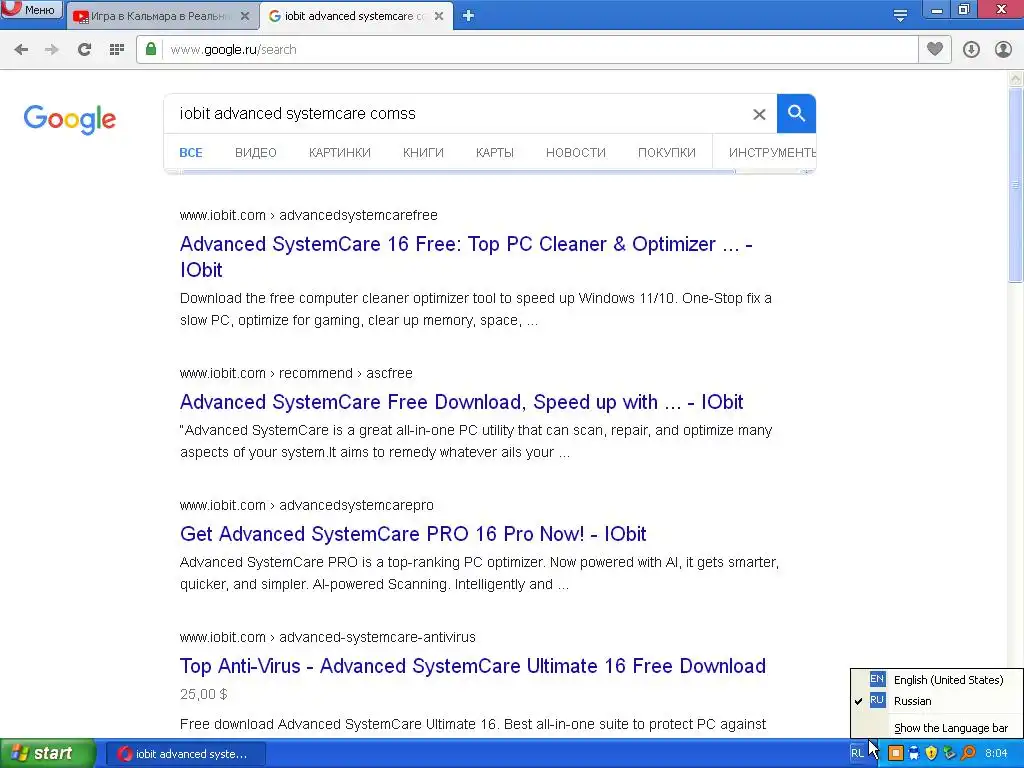Screen dimensions: 1024x768
Task: Click the scrollbar up arrow
Action: (1016, 79)
